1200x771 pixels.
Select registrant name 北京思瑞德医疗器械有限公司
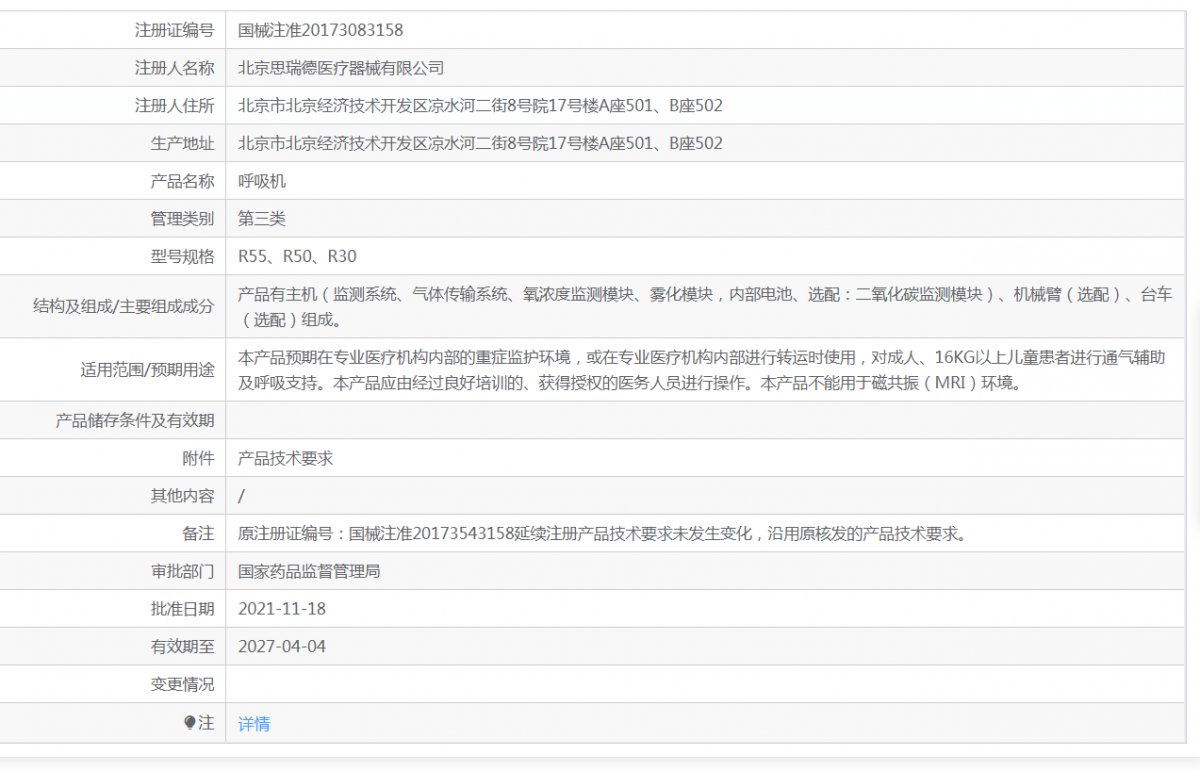click(341, 68)
